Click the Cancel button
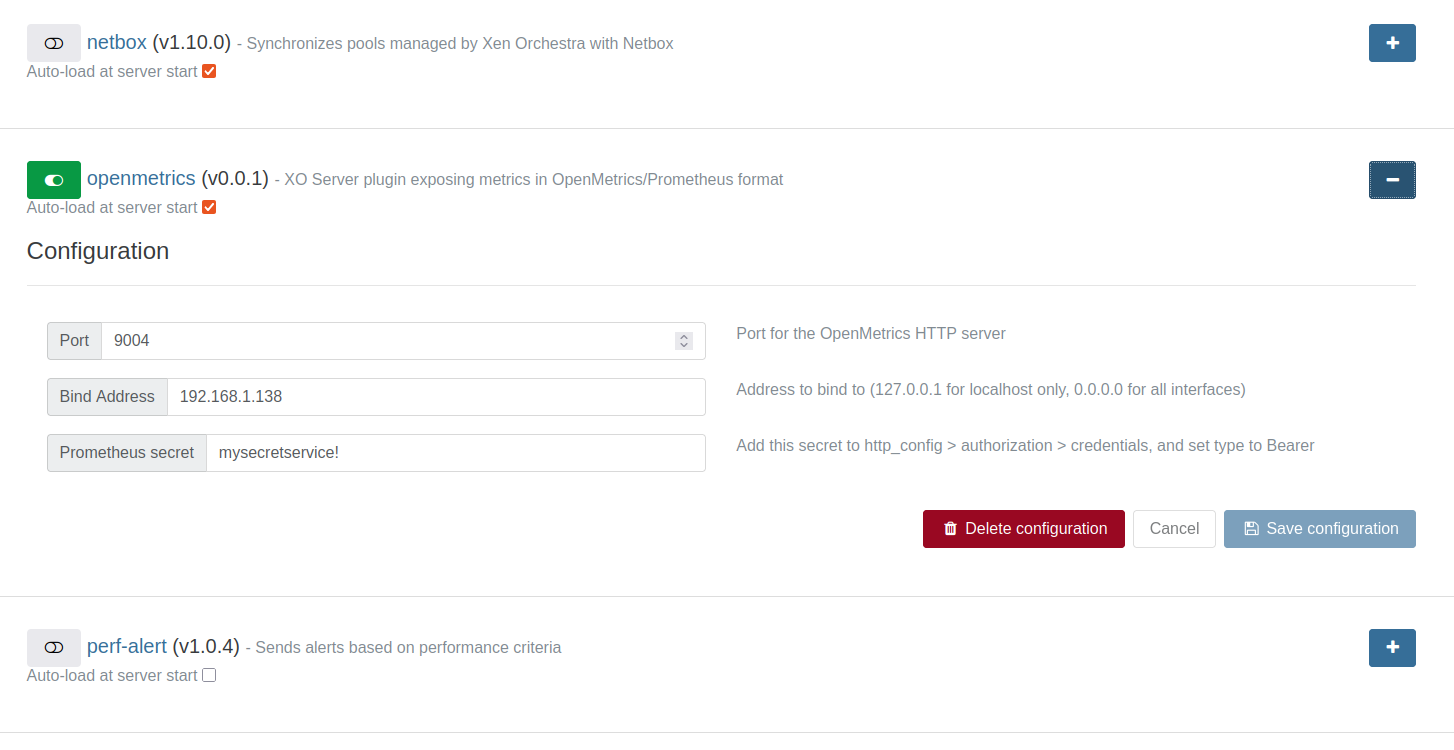Image resolution: width=1454 pixels, height=750 pixels. pyautogui.click(x=1174, y=529)
